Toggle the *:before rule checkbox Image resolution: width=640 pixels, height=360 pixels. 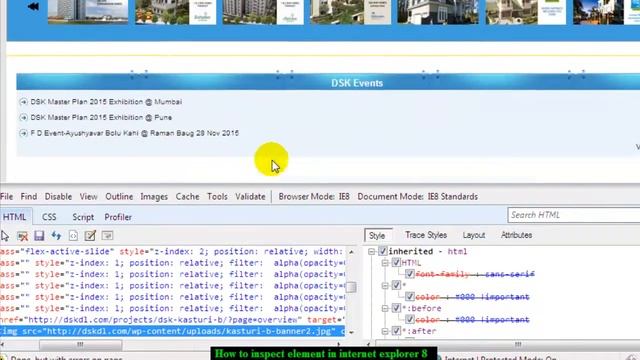click(x=396, y=308)
